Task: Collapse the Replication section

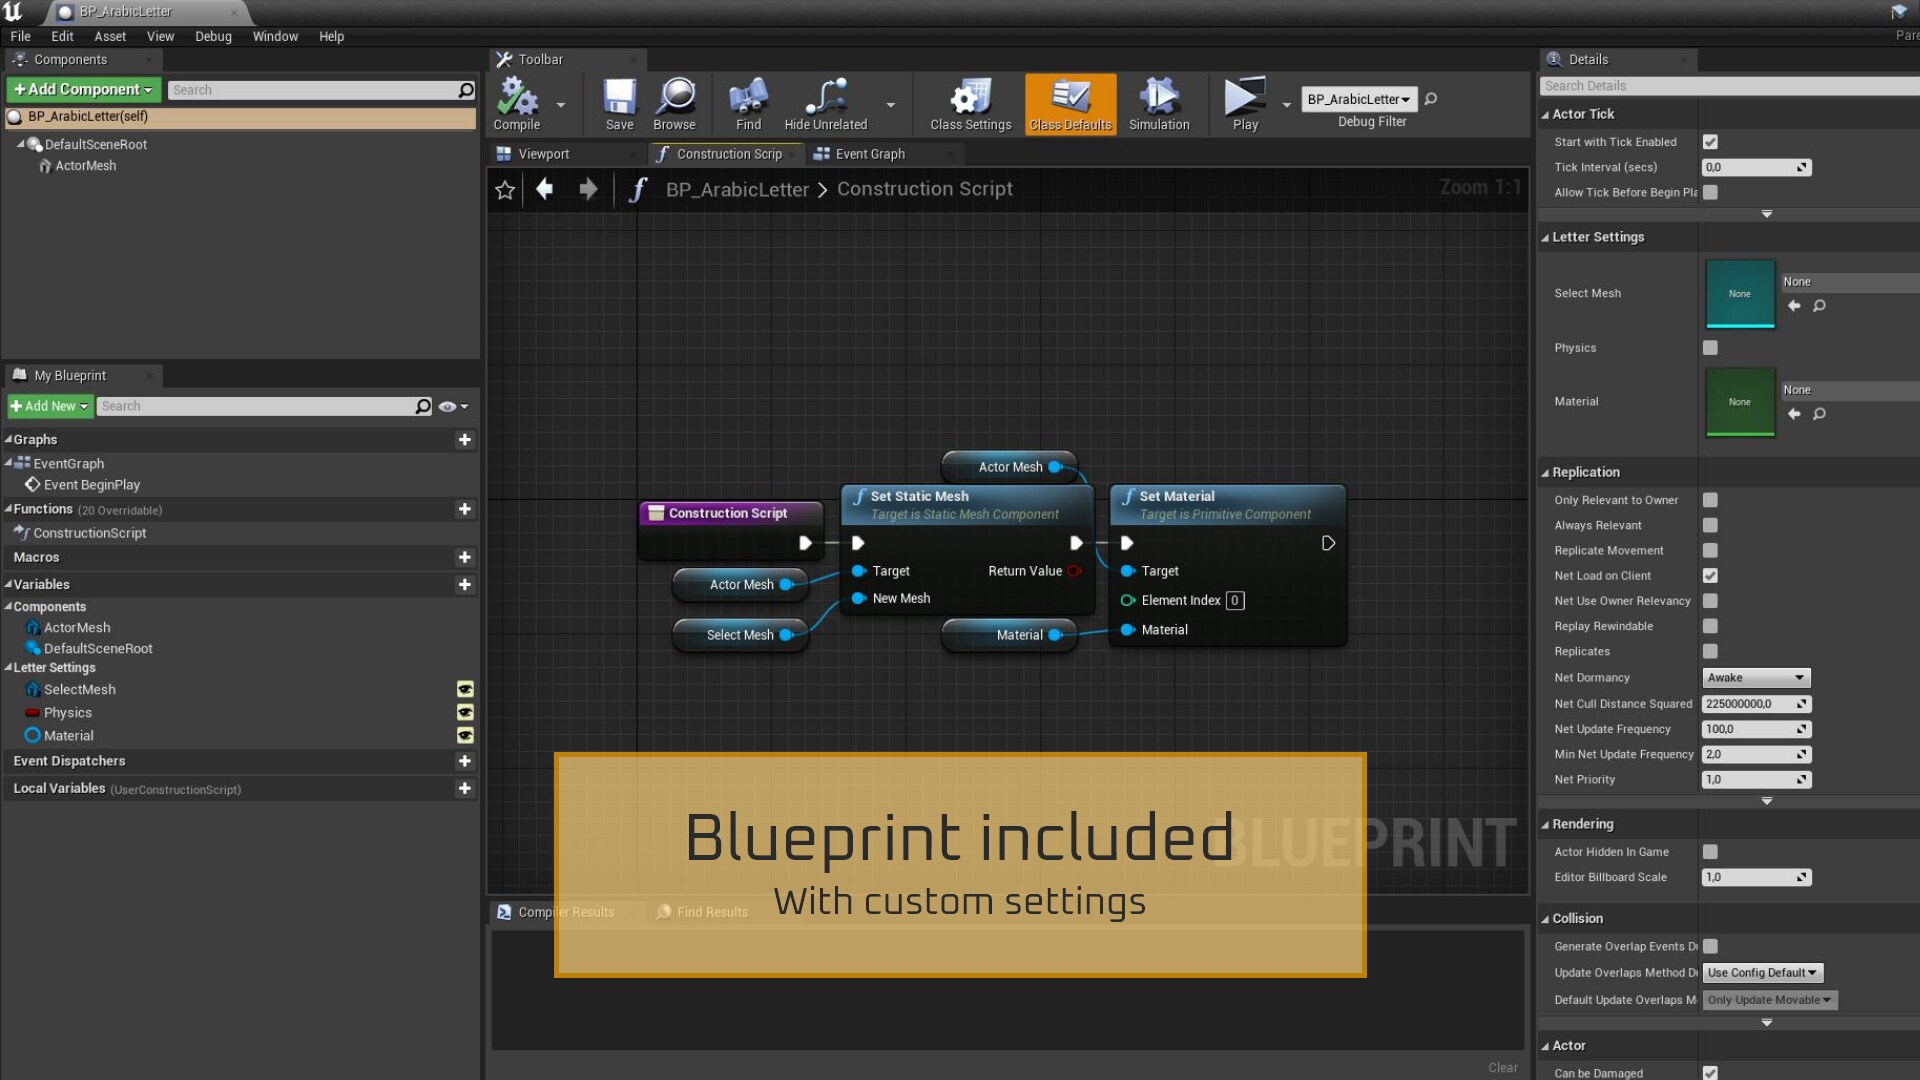Action: [x=1546, y=473]
